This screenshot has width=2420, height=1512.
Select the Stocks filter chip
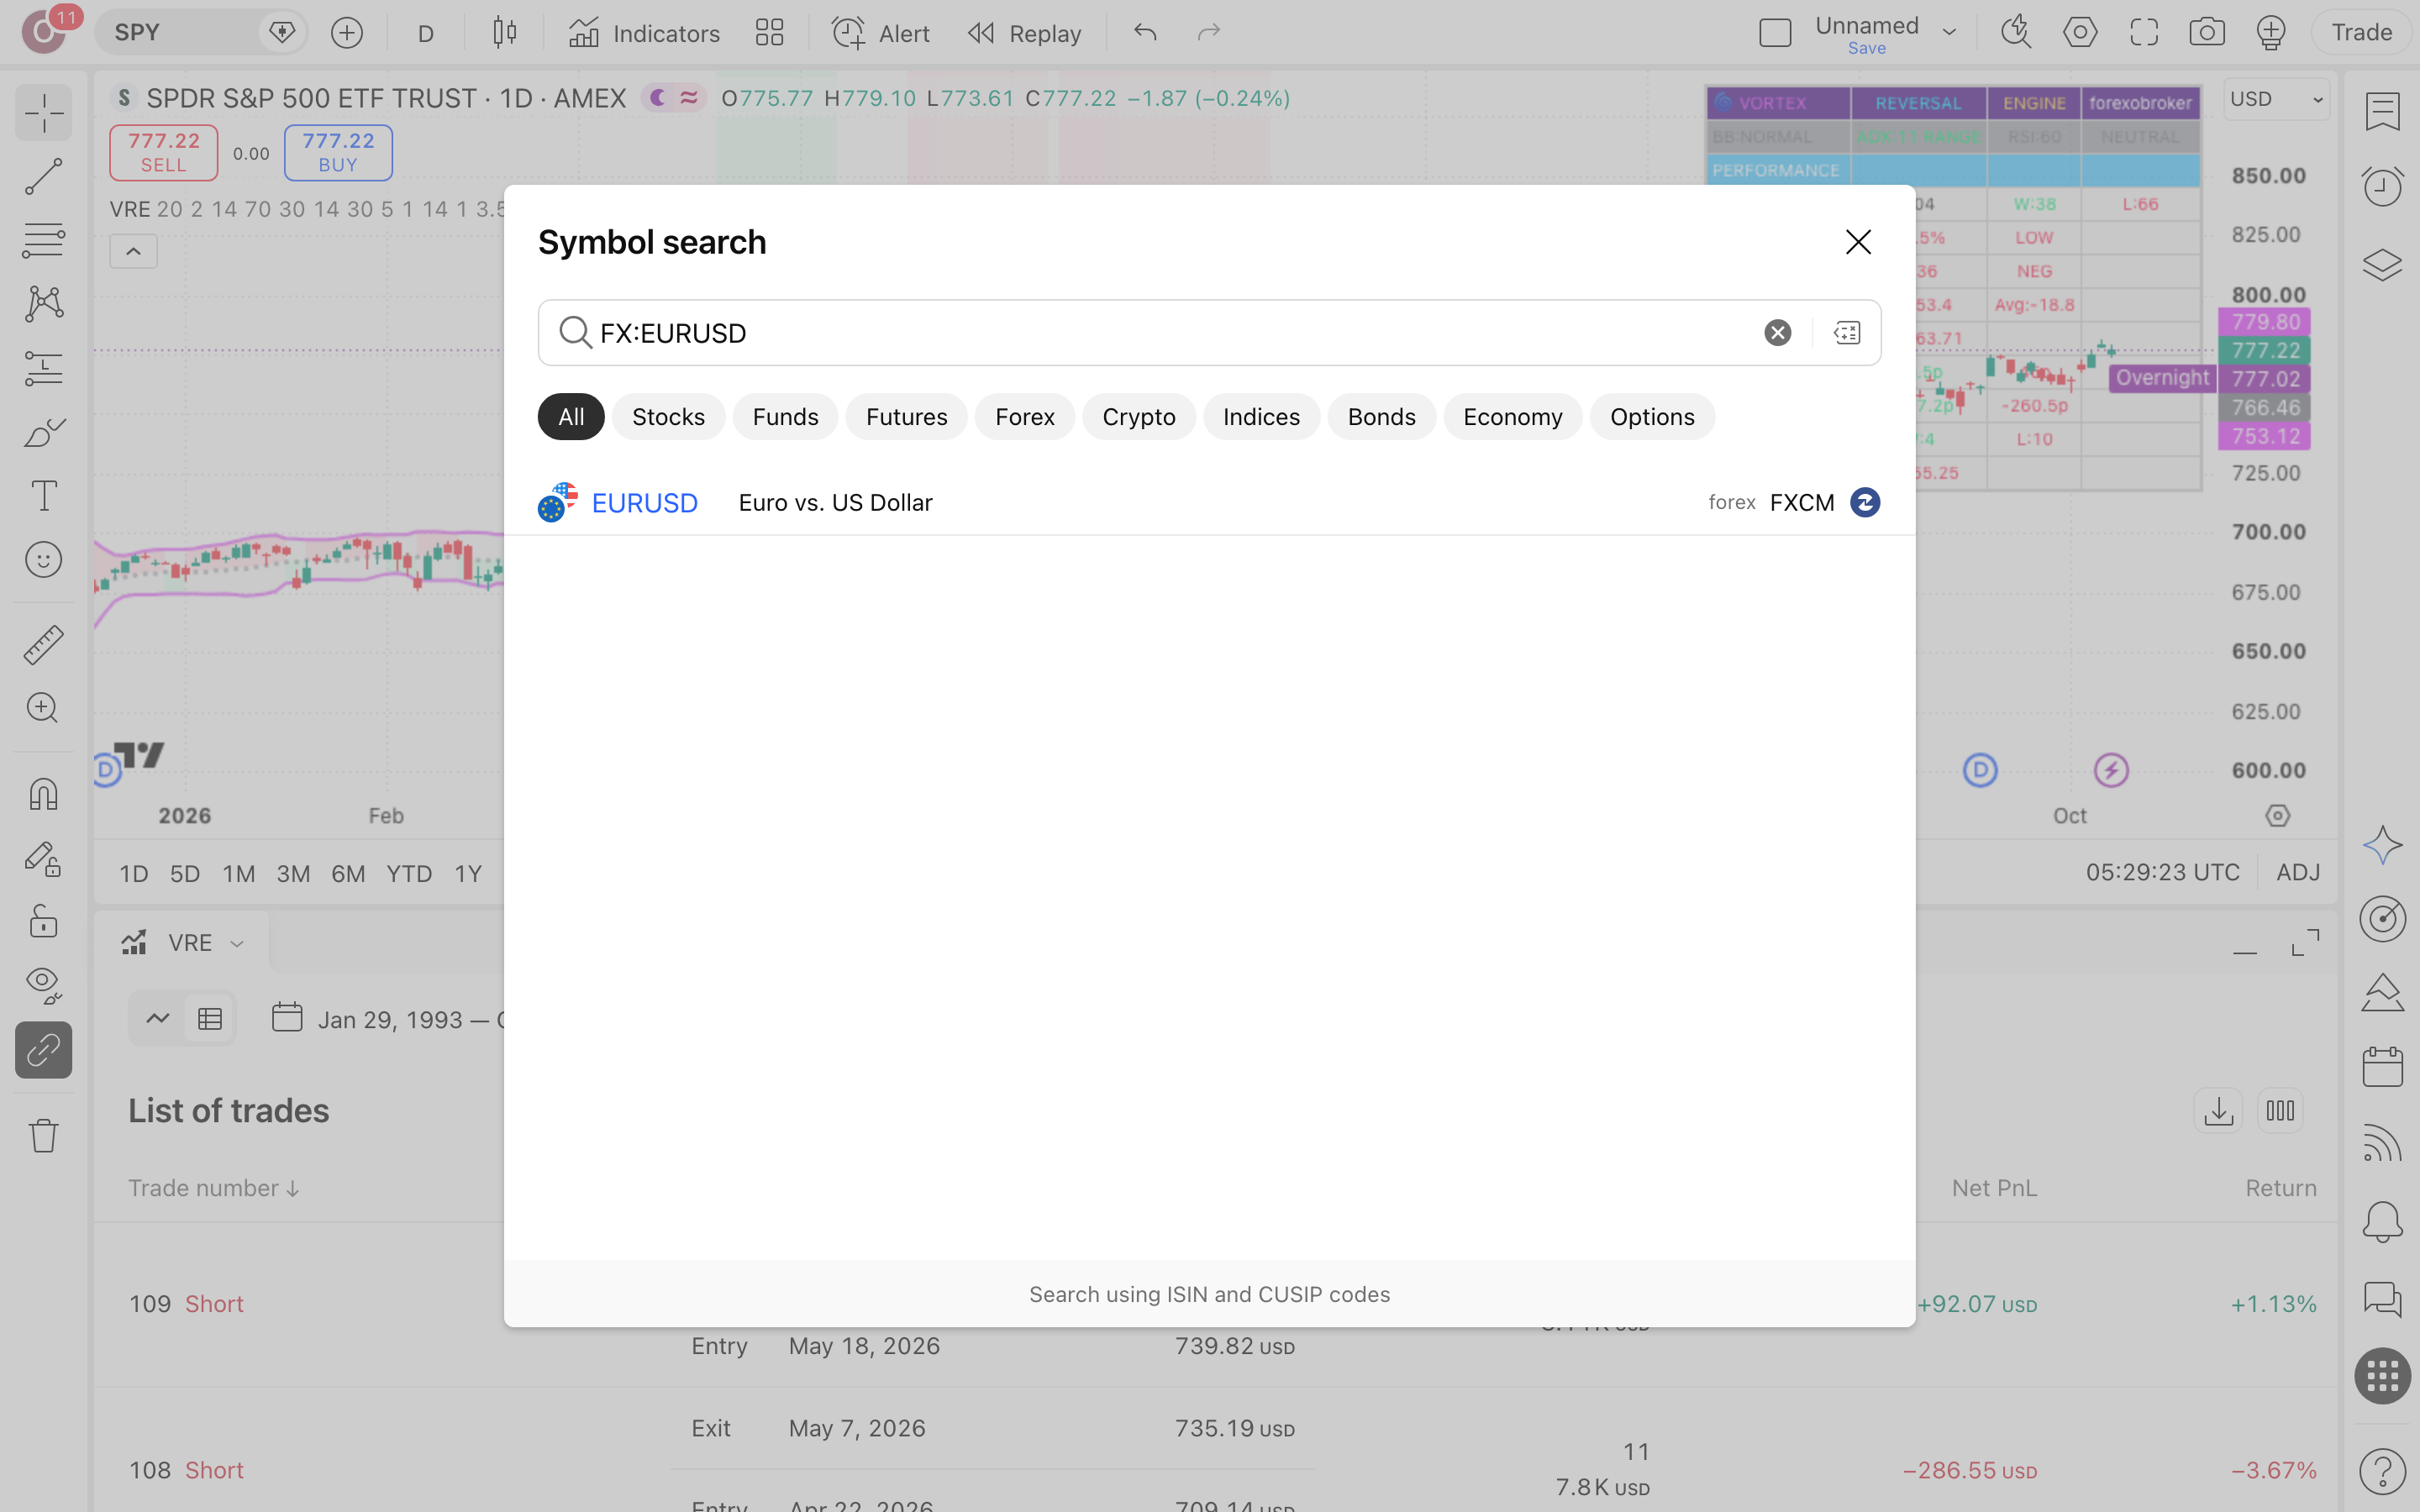click(668, 417)
